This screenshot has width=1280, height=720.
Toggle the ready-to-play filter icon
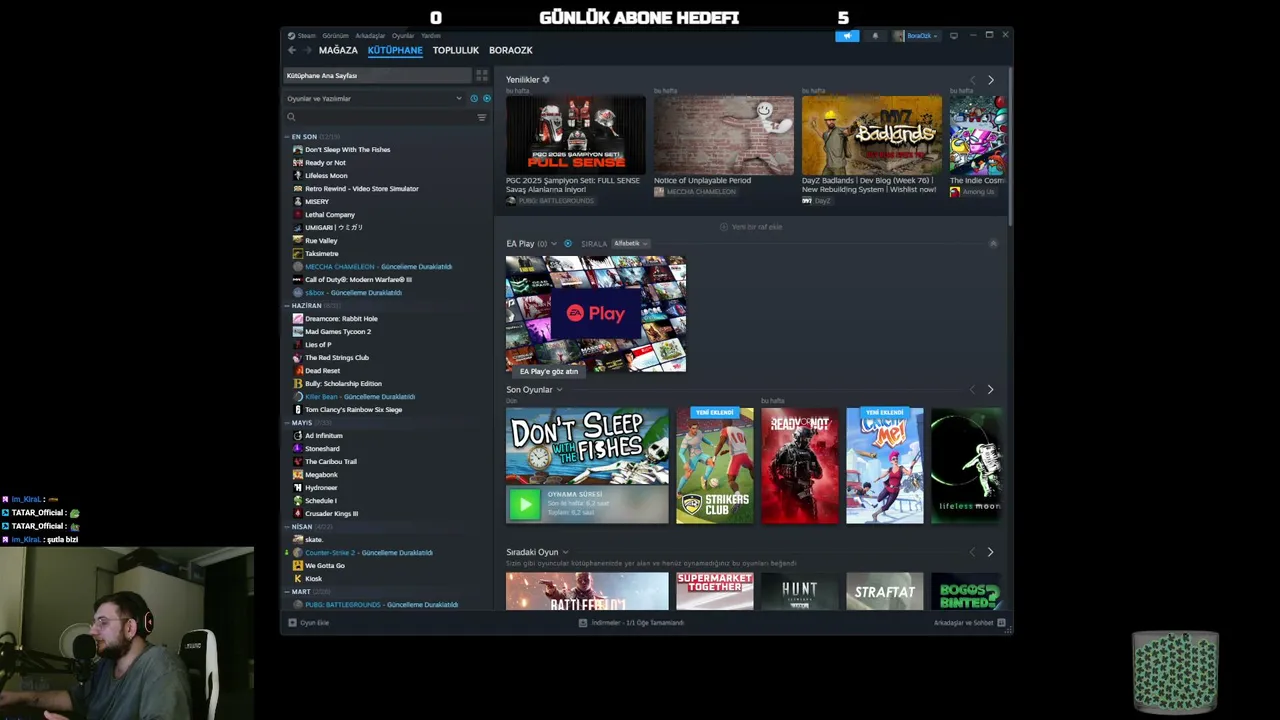487,98
